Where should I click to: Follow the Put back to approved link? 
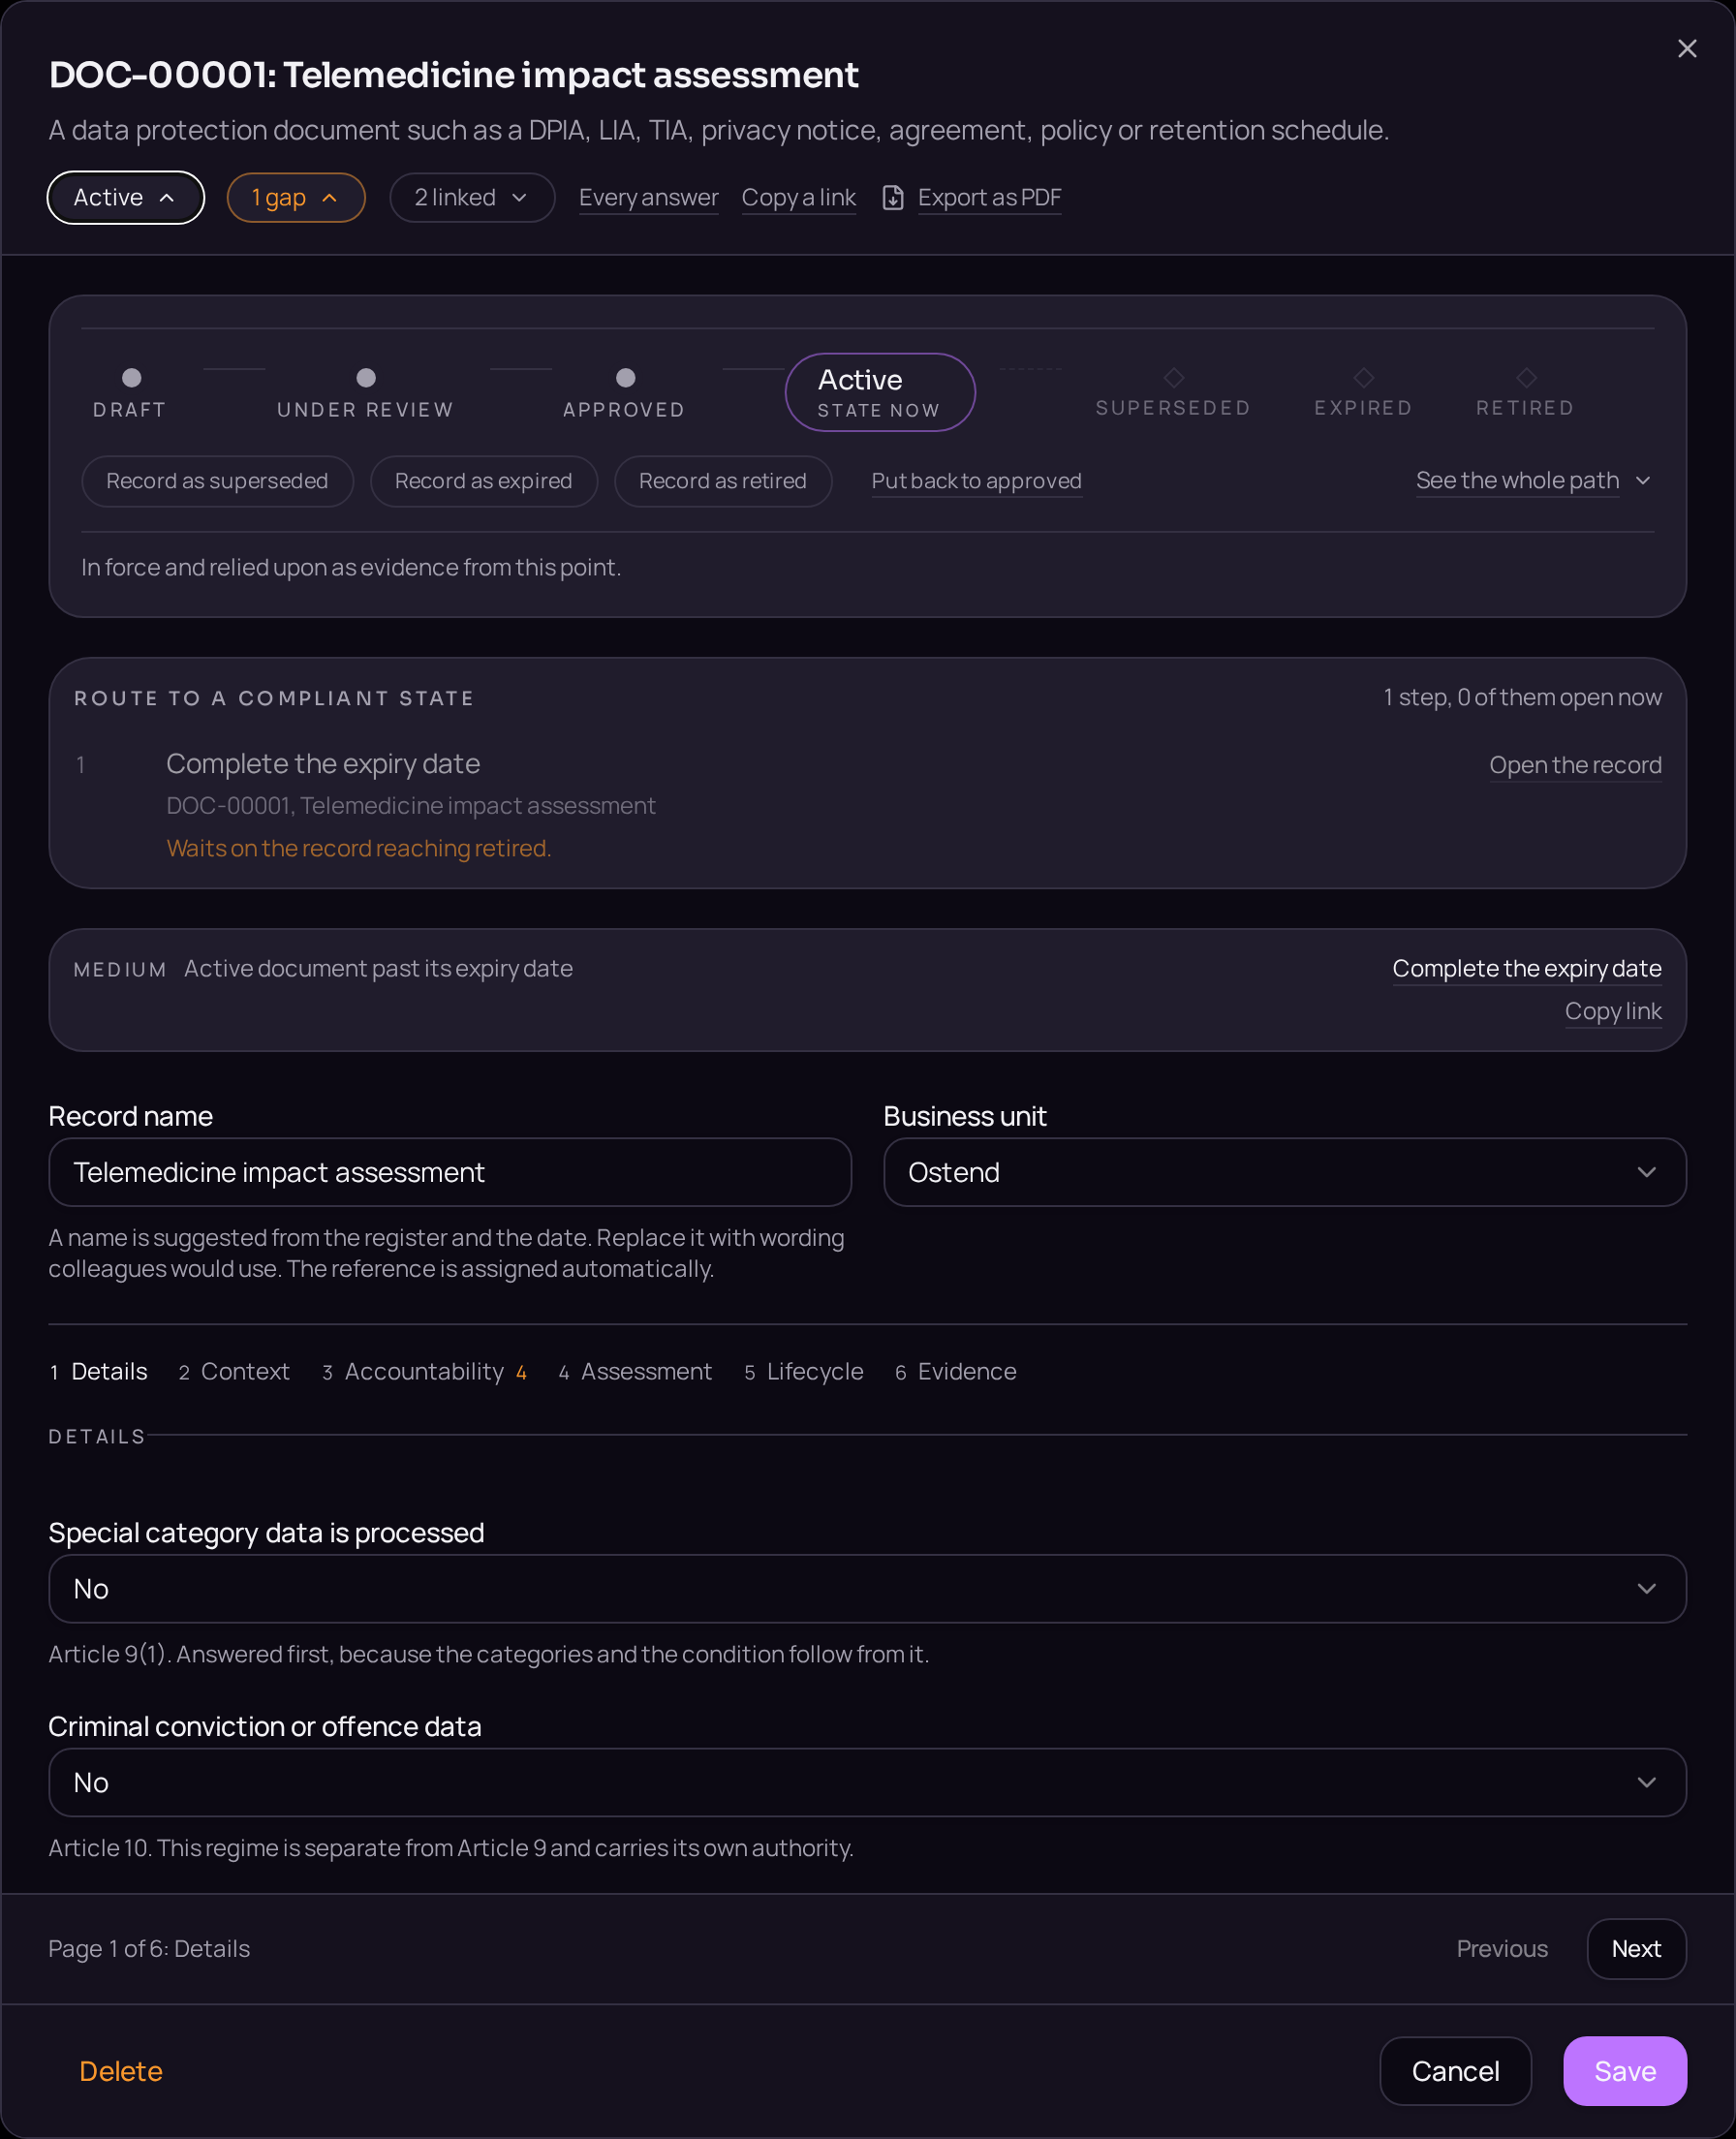(976, 481)
